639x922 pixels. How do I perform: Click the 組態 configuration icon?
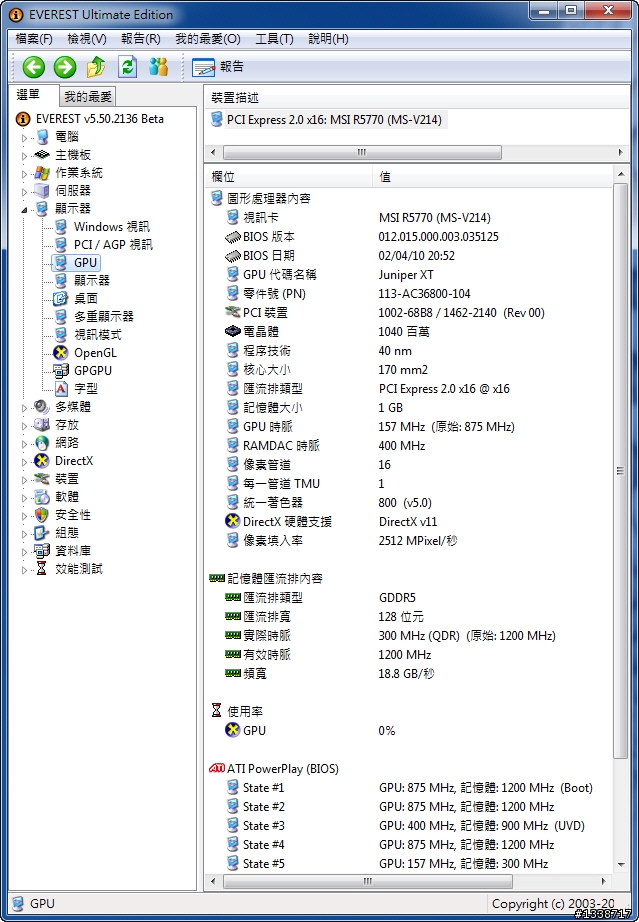[x=42, y=533]
